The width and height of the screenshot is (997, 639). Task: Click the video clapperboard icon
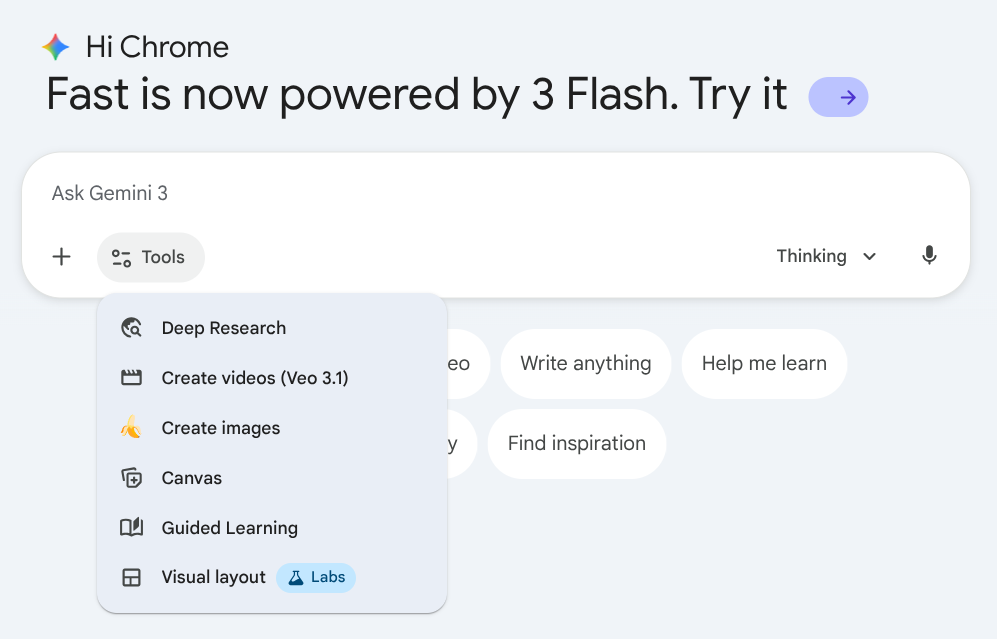tap(131, 378)
